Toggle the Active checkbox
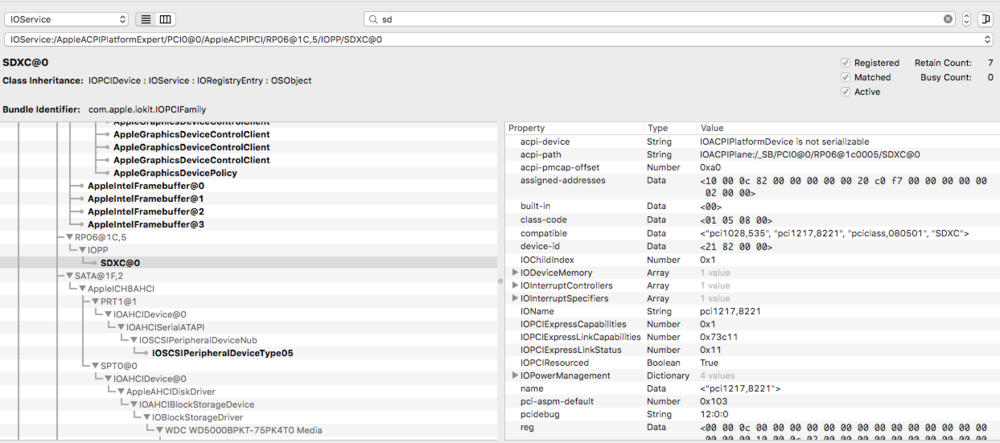The image size is (1000, 443). [846, 92]
